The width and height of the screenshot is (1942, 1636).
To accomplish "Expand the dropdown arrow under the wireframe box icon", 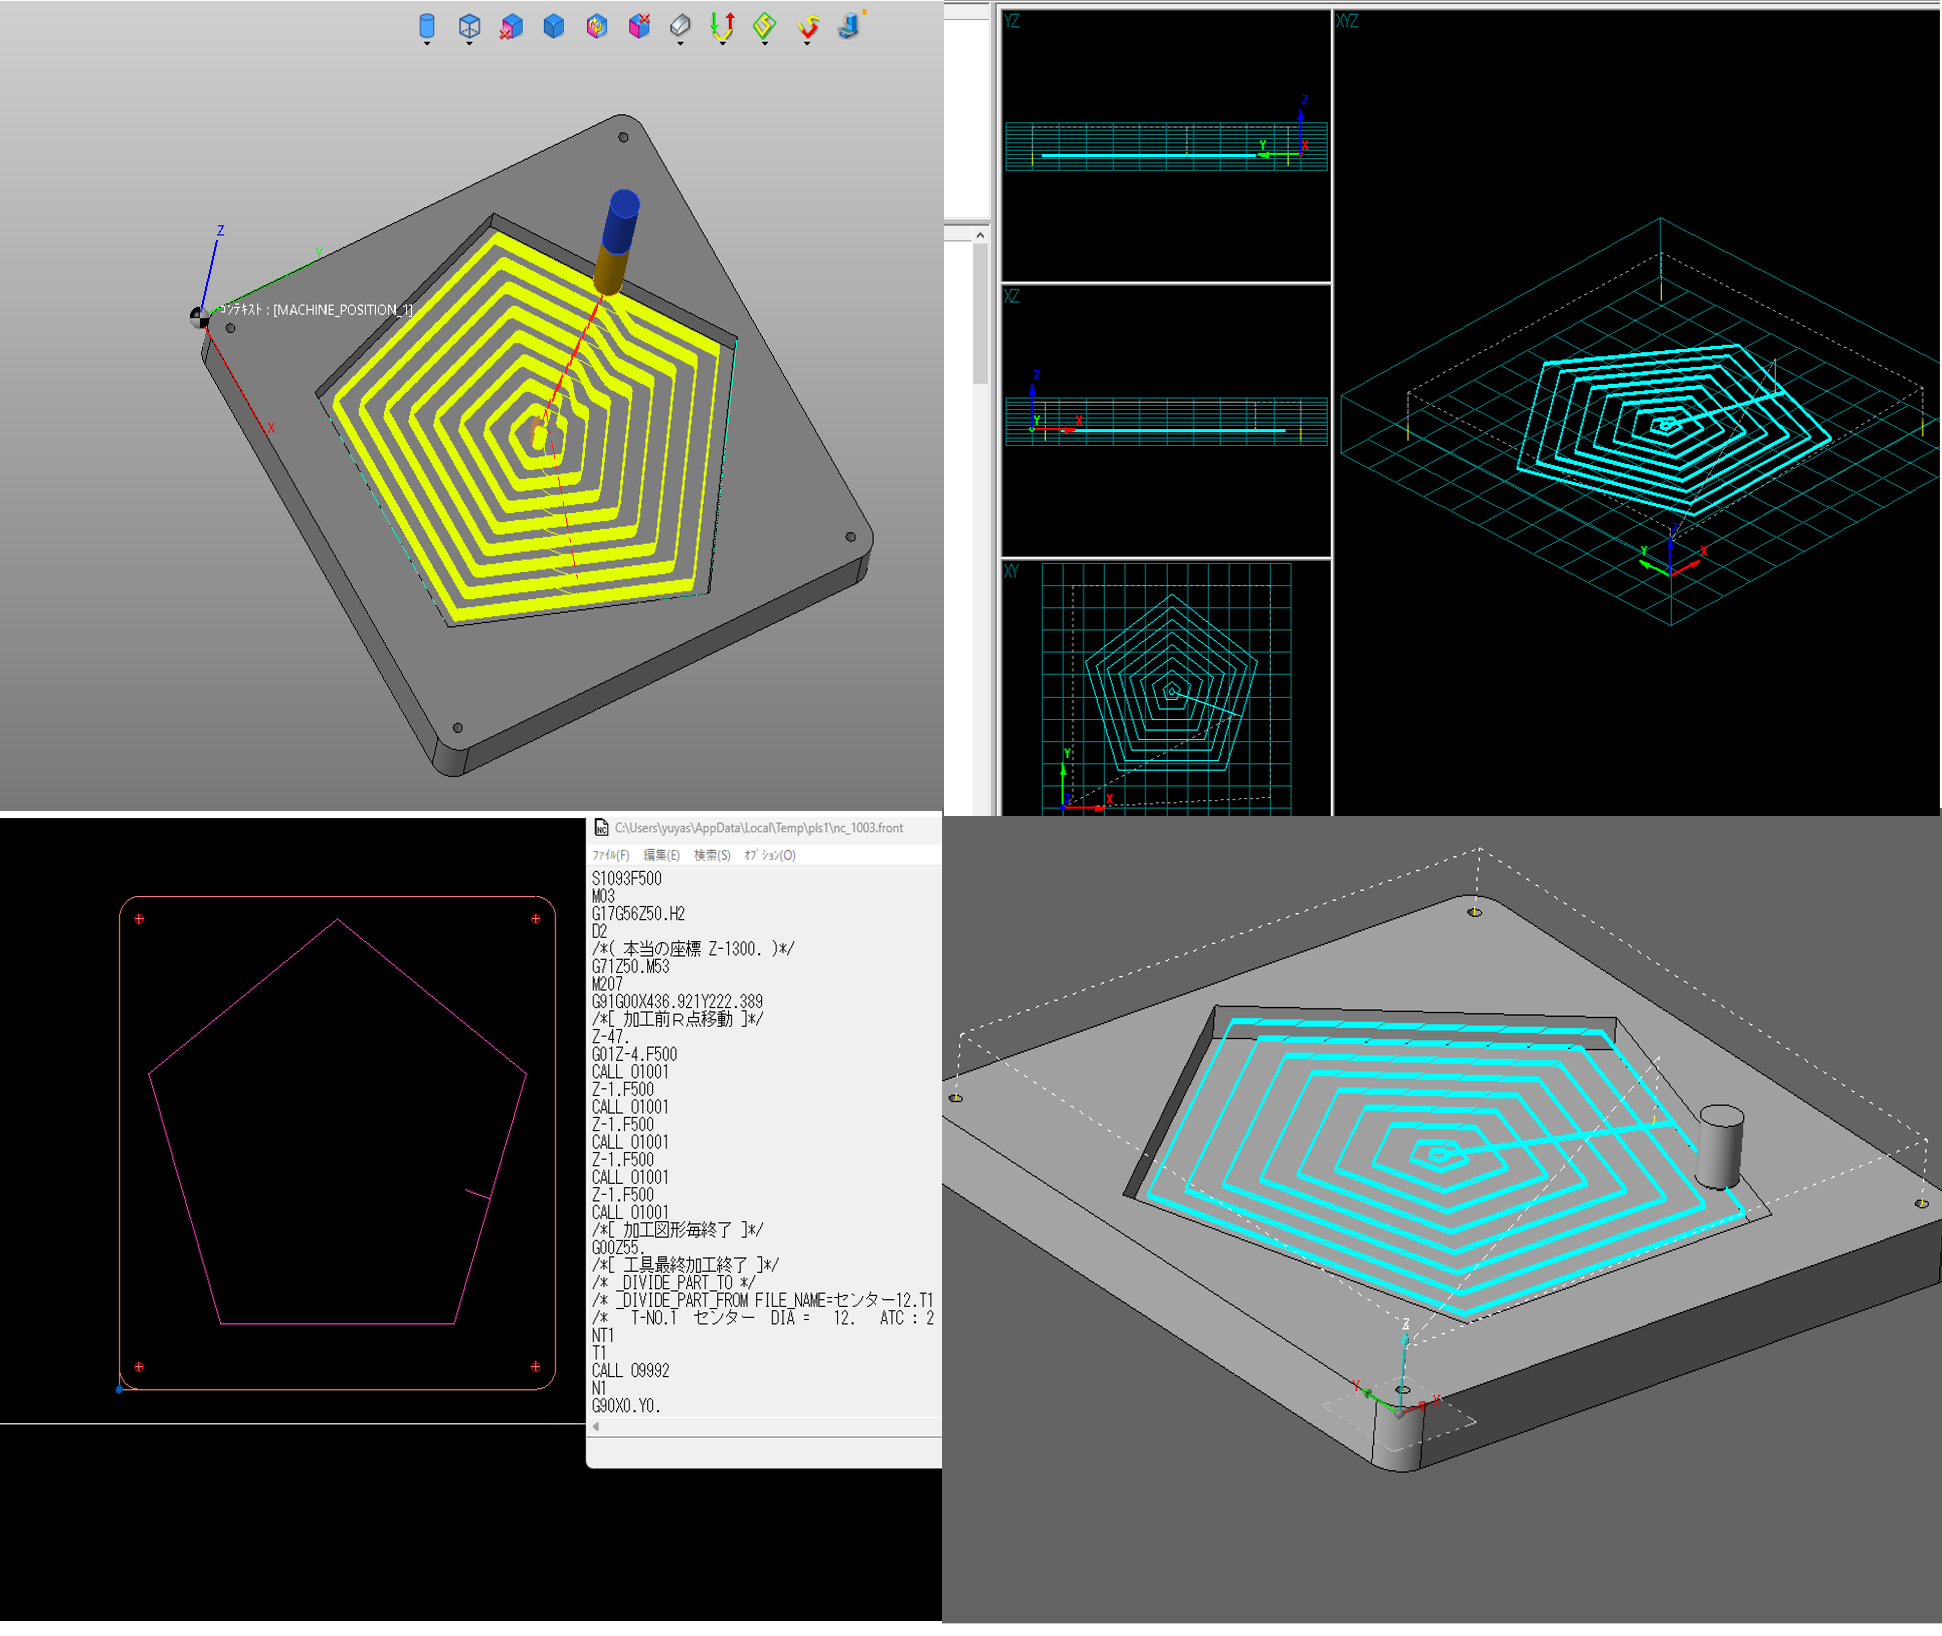I will [469, 44].
